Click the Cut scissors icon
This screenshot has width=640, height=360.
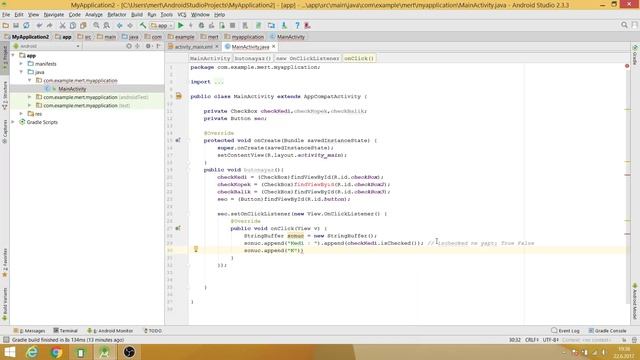[x=62, y=25]
